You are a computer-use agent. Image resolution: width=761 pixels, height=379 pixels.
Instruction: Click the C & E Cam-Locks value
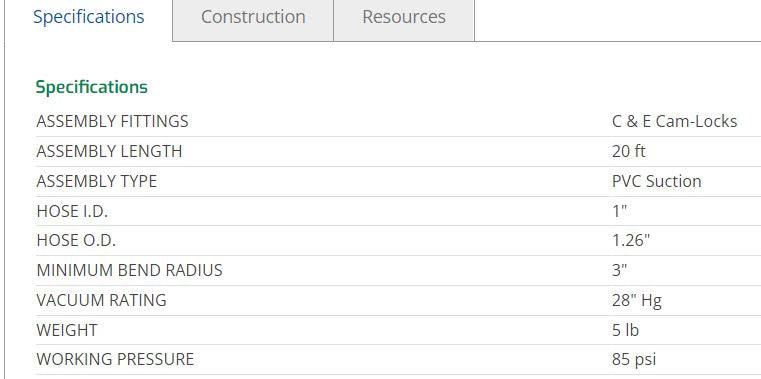[x=675, y=121]
